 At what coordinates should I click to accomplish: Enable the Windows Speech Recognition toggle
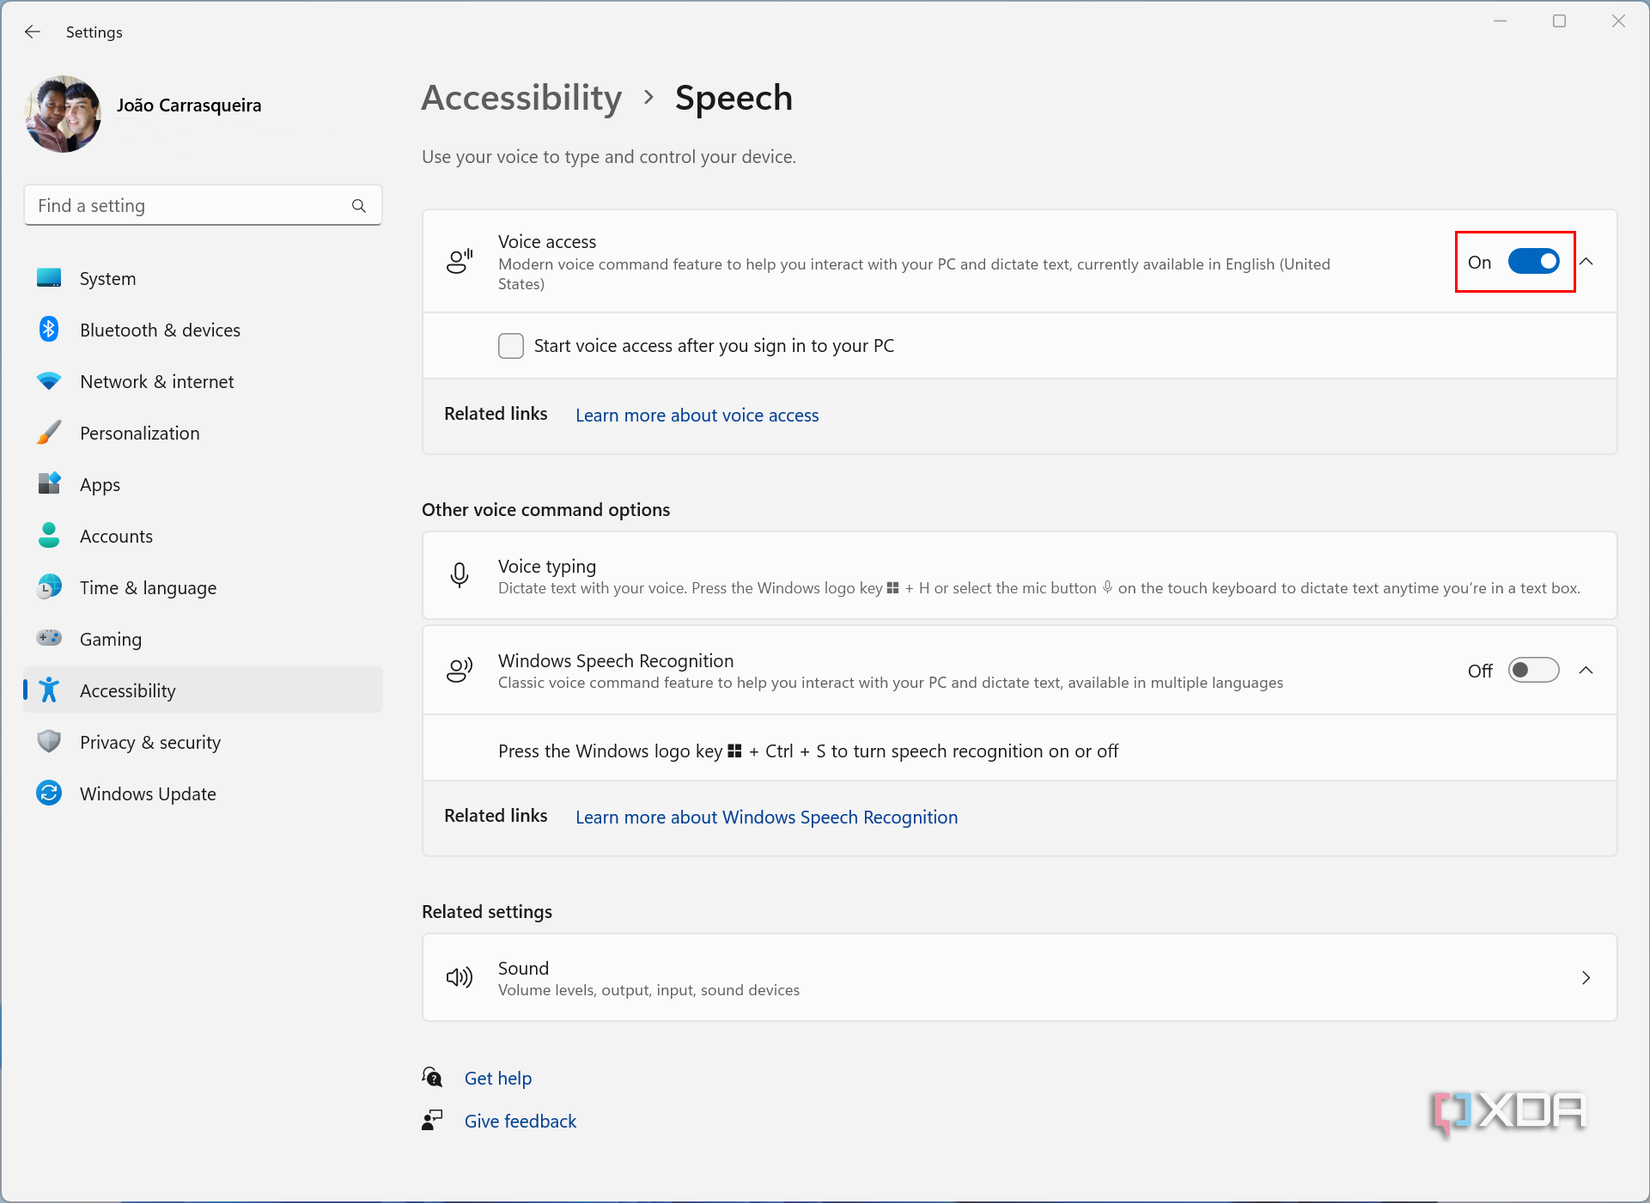(x=1533, y=670)
